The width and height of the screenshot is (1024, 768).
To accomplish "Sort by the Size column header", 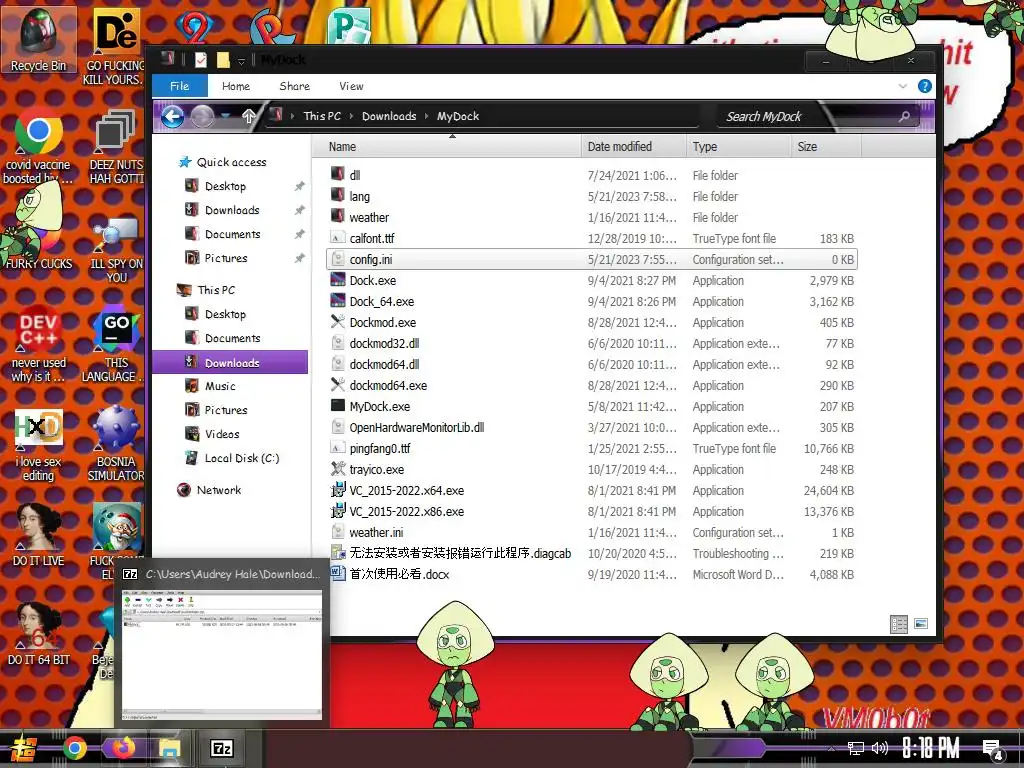I will (x=826, y=146).
